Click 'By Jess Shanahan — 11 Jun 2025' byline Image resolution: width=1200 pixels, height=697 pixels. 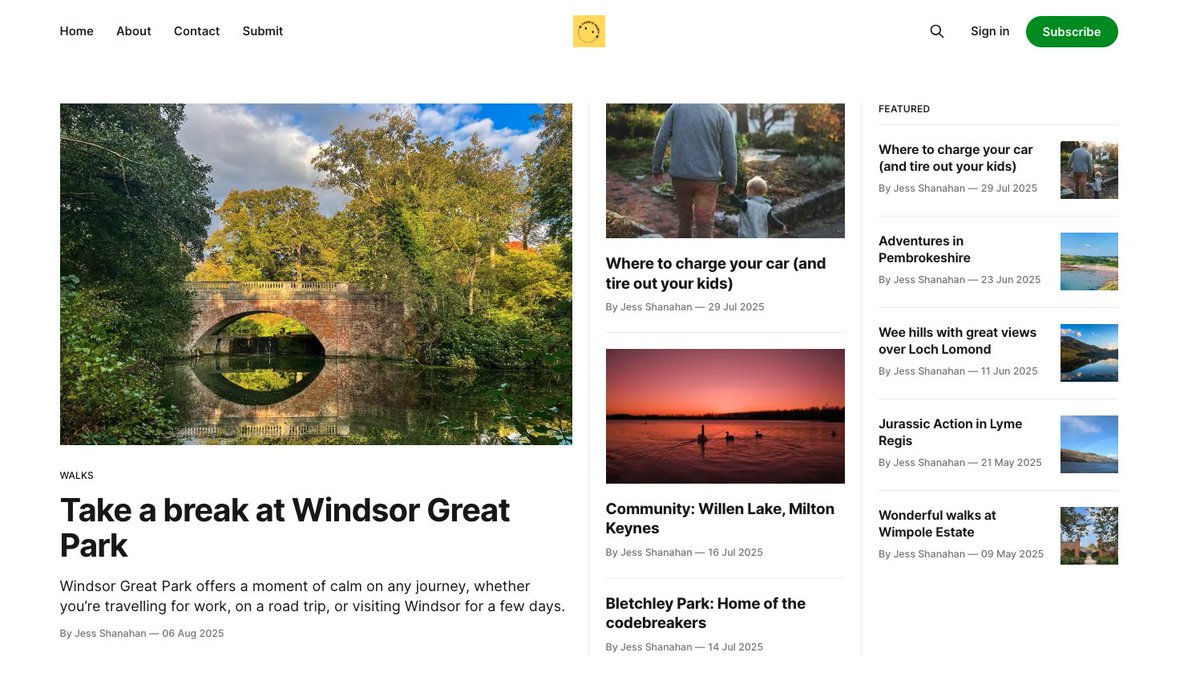(958, 371)
